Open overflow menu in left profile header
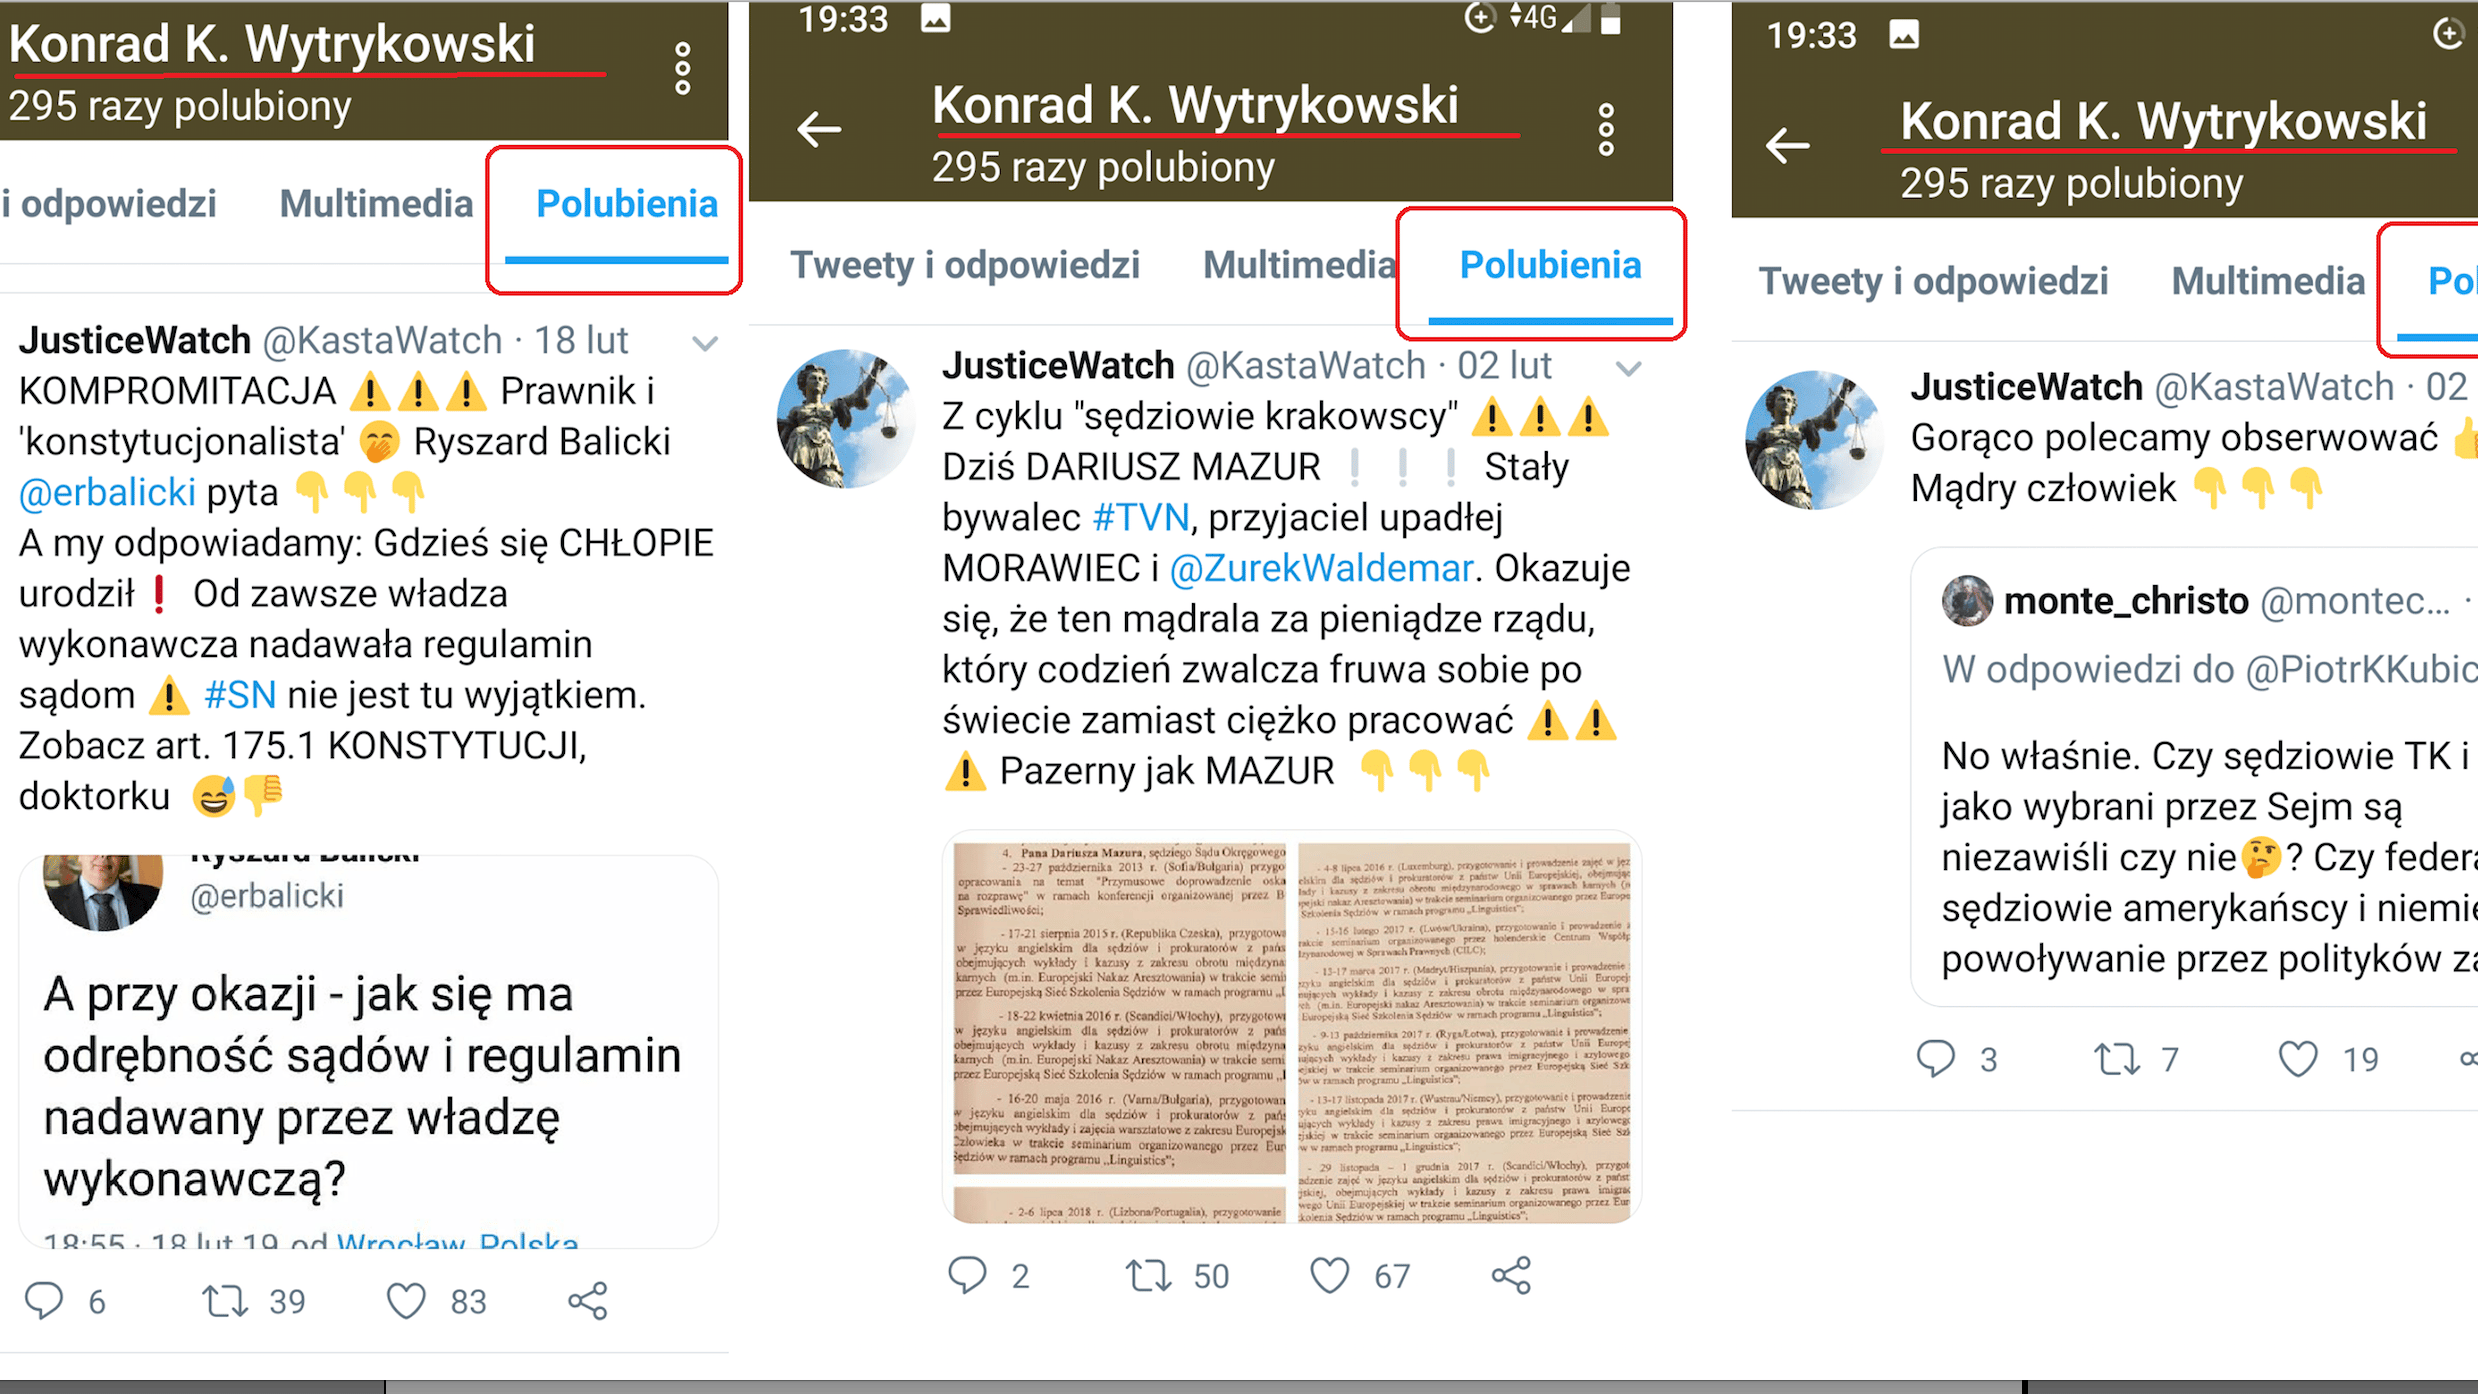 [x=683, y=69]
